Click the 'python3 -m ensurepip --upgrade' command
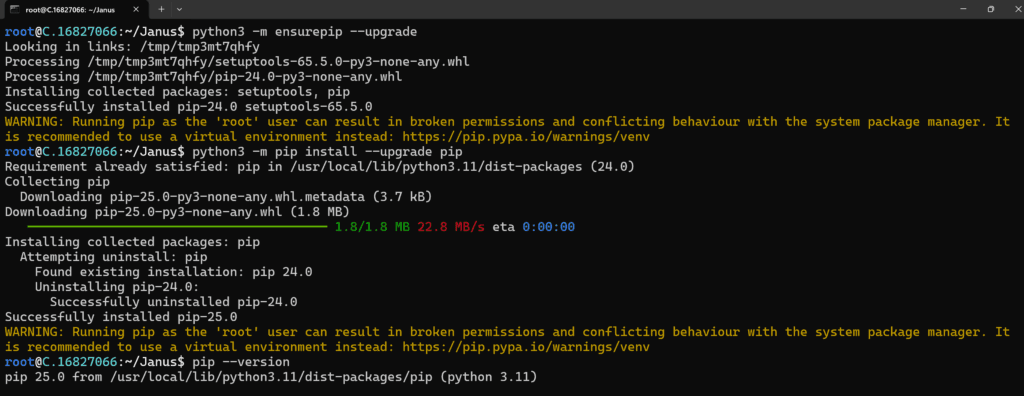This screenshot has width=1024, height=396. click(304, 31)
